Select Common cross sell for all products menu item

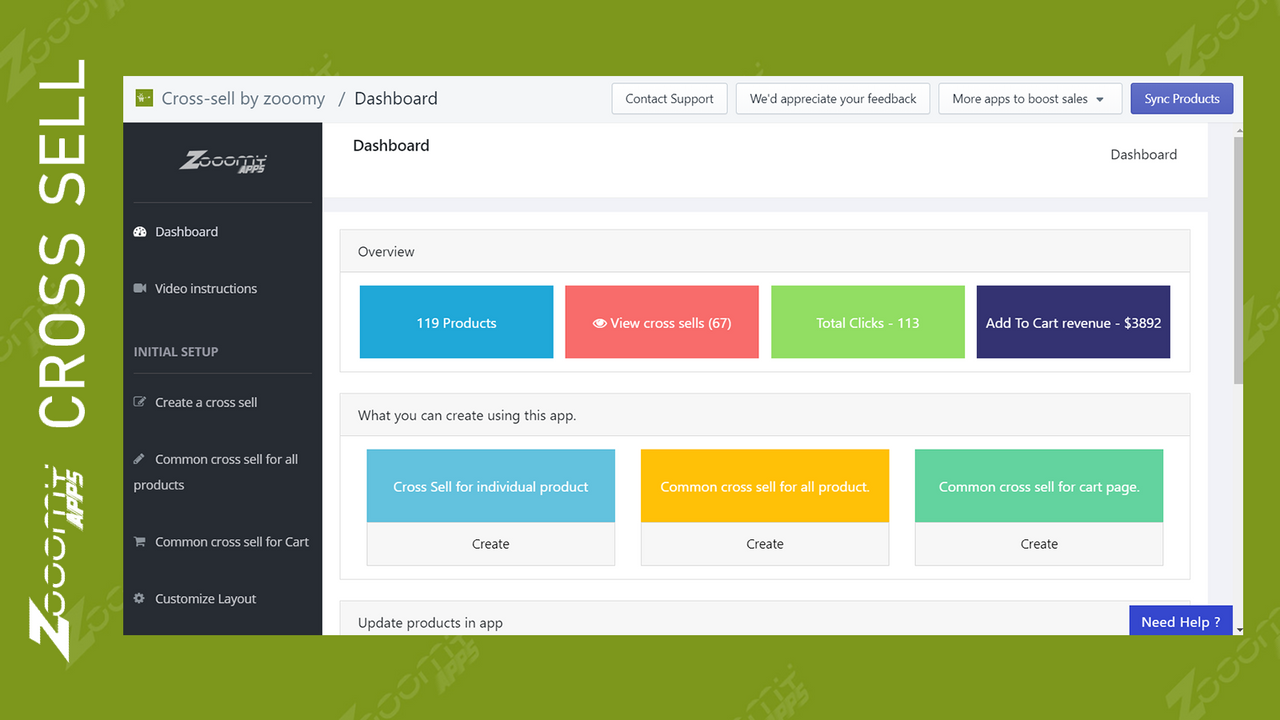point(216,472)
